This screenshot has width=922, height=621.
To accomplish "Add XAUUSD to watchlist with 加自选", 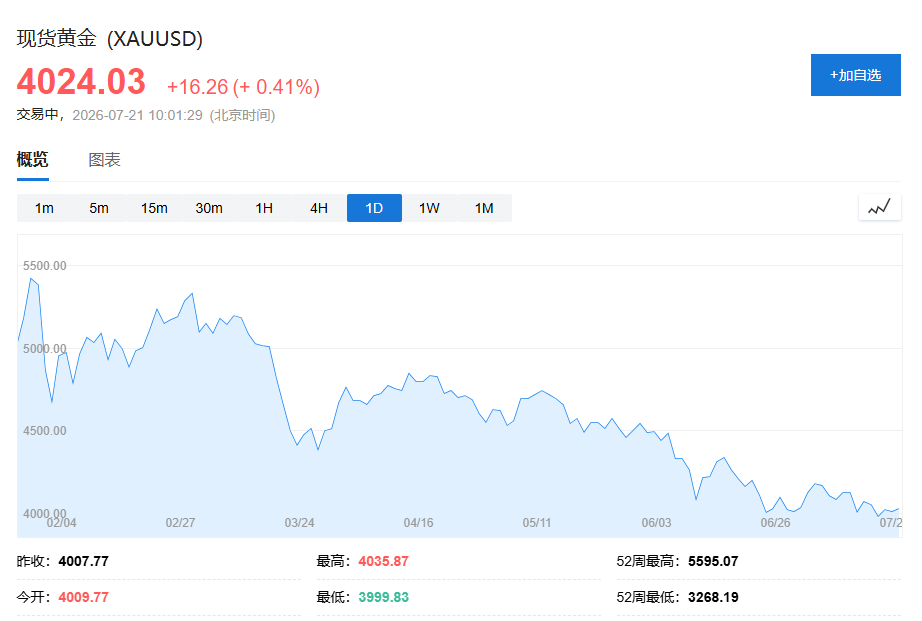I will pyautogui.click(x=856, y=75).
